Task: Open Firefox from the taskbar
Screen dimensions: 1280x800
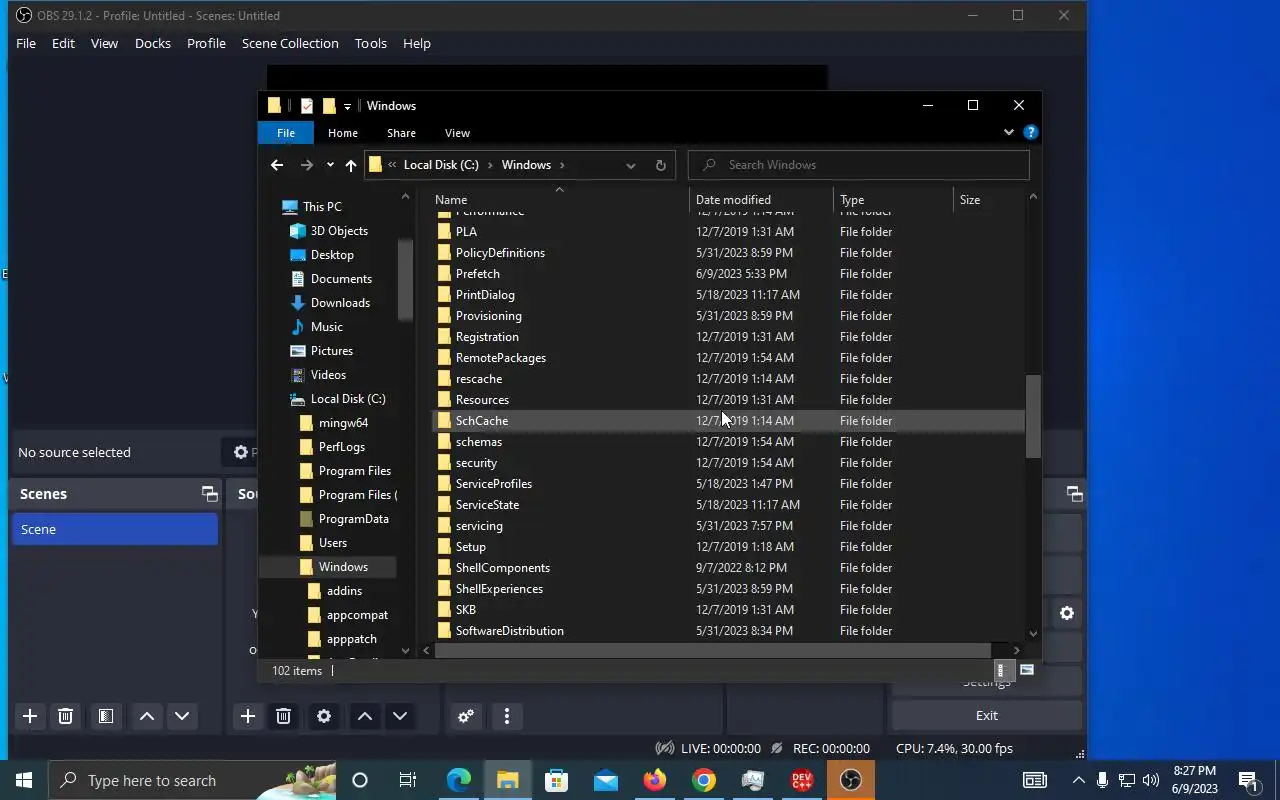Action: [655, 780]
